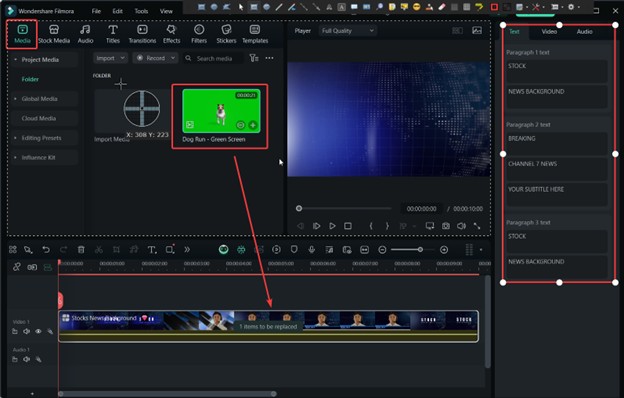
Task: Open the timeline layout options dropdown arrow
Action: 481,250
